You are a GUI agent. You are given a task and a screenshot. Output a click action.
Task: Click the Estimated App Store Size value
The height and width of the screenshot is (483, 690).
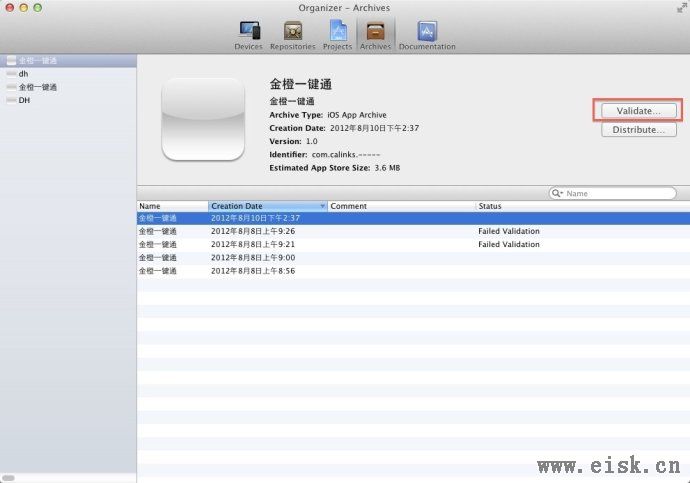pyautogui.click(x=387, y=168)
